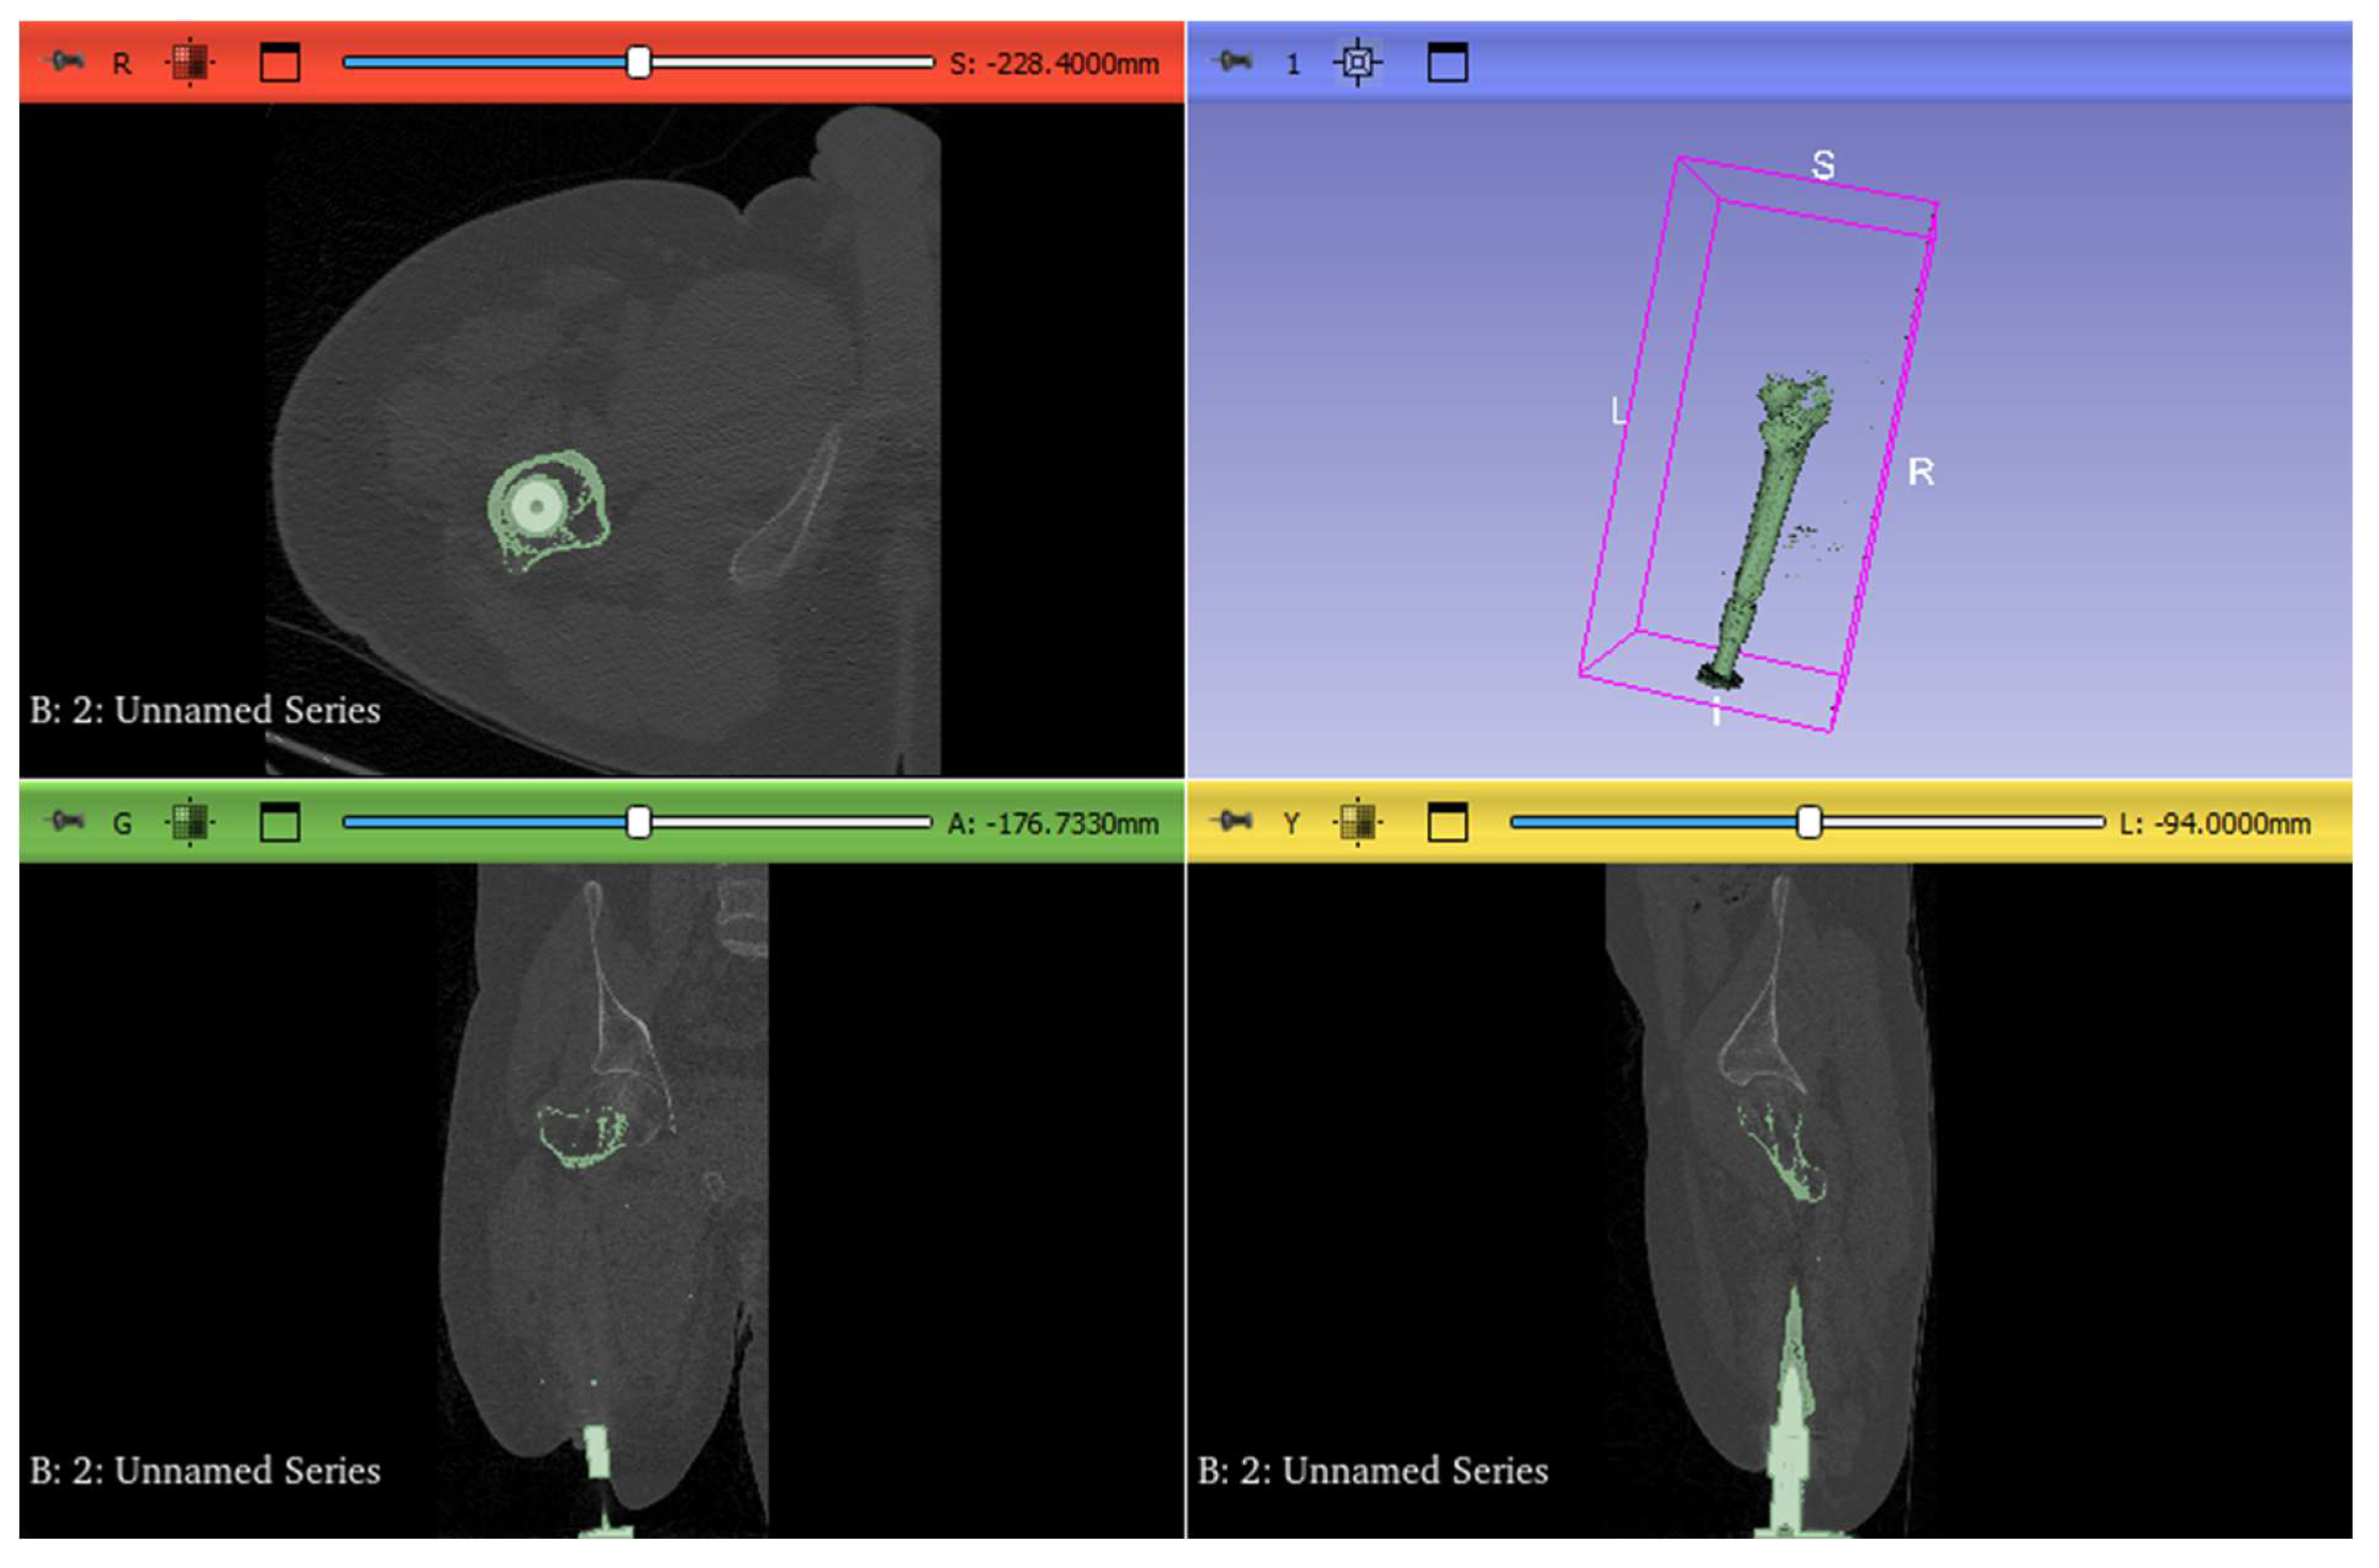Open the 3D view pin menu

coord(1234,62)
